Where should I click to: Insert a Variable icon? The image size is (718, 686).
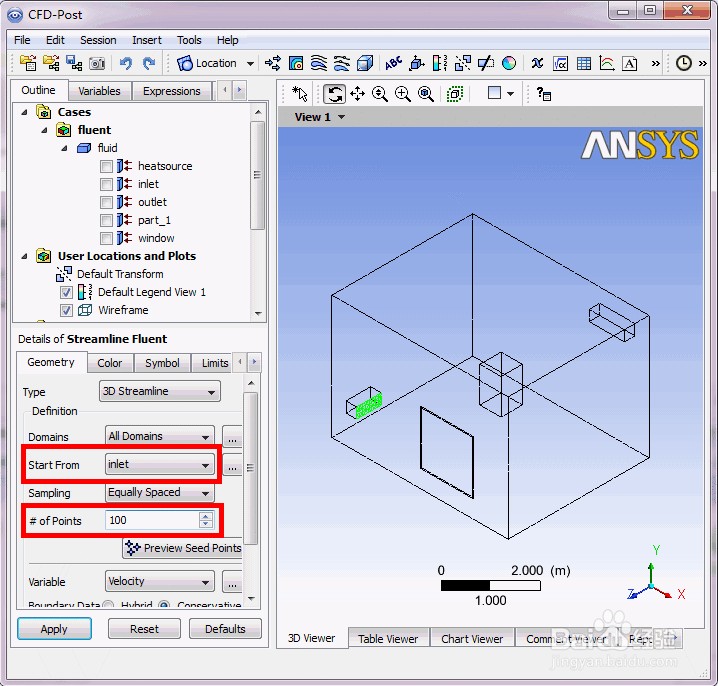537,63
